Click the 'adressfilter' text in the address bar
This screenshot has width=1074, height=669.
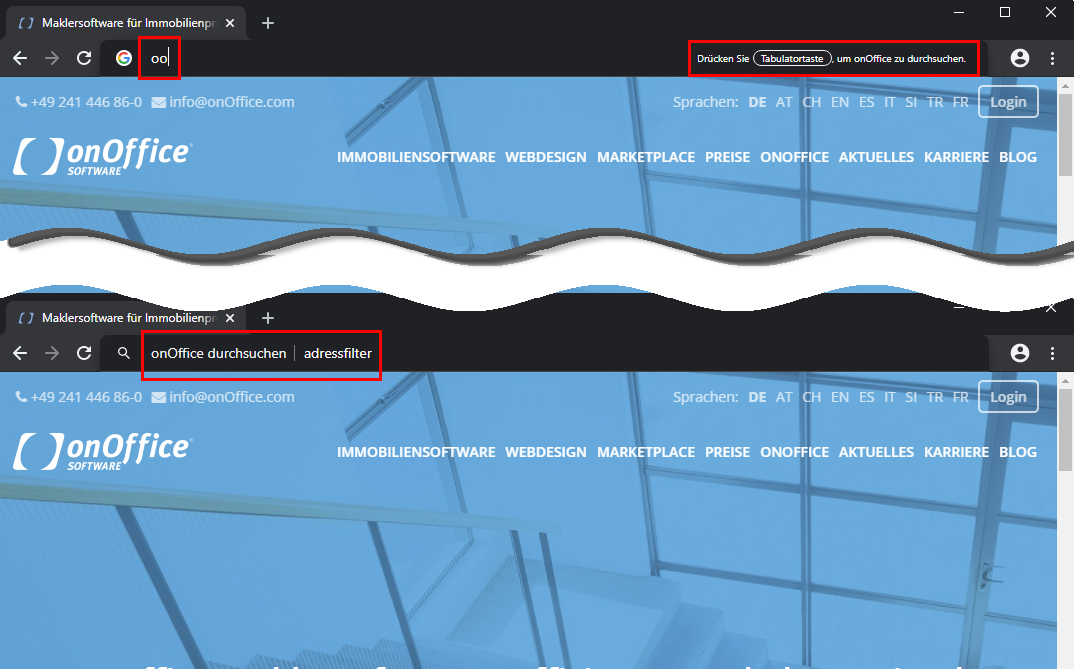338,353
